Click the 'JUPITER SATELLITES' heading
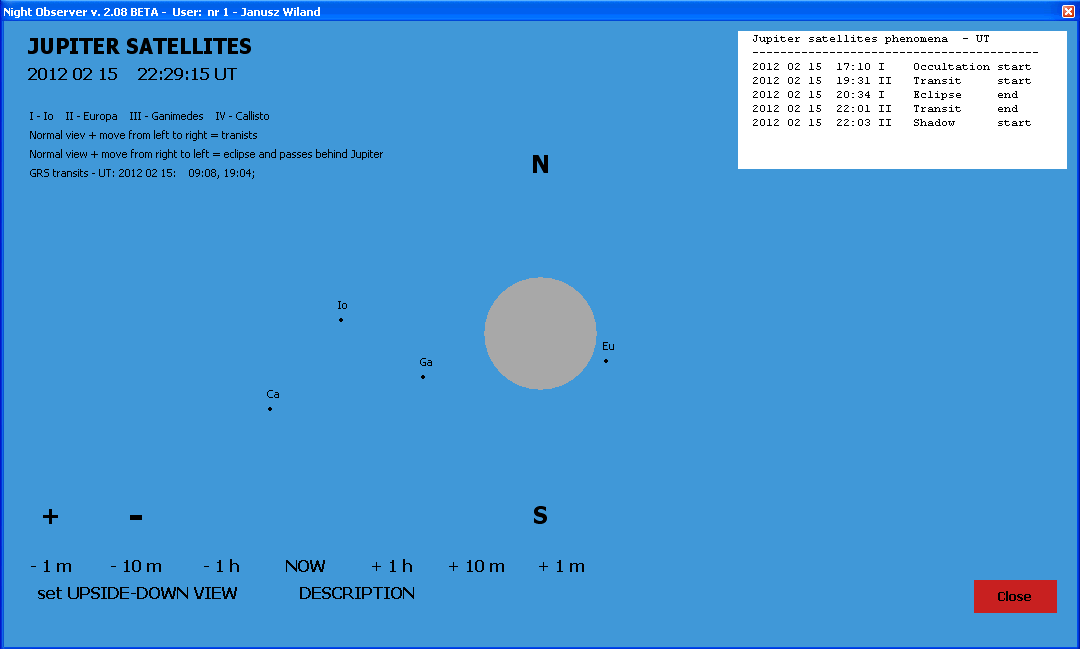The height and width of the screenshot is (649, 1080). click(x=139, y=46)
